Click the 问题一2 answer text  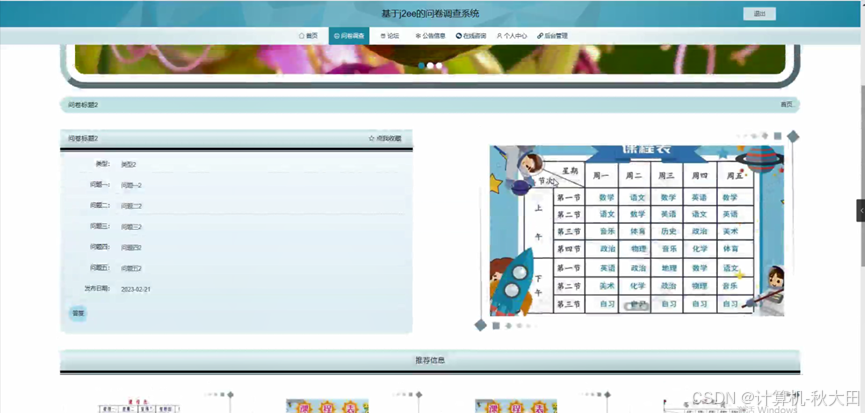(x=131, y=185)
